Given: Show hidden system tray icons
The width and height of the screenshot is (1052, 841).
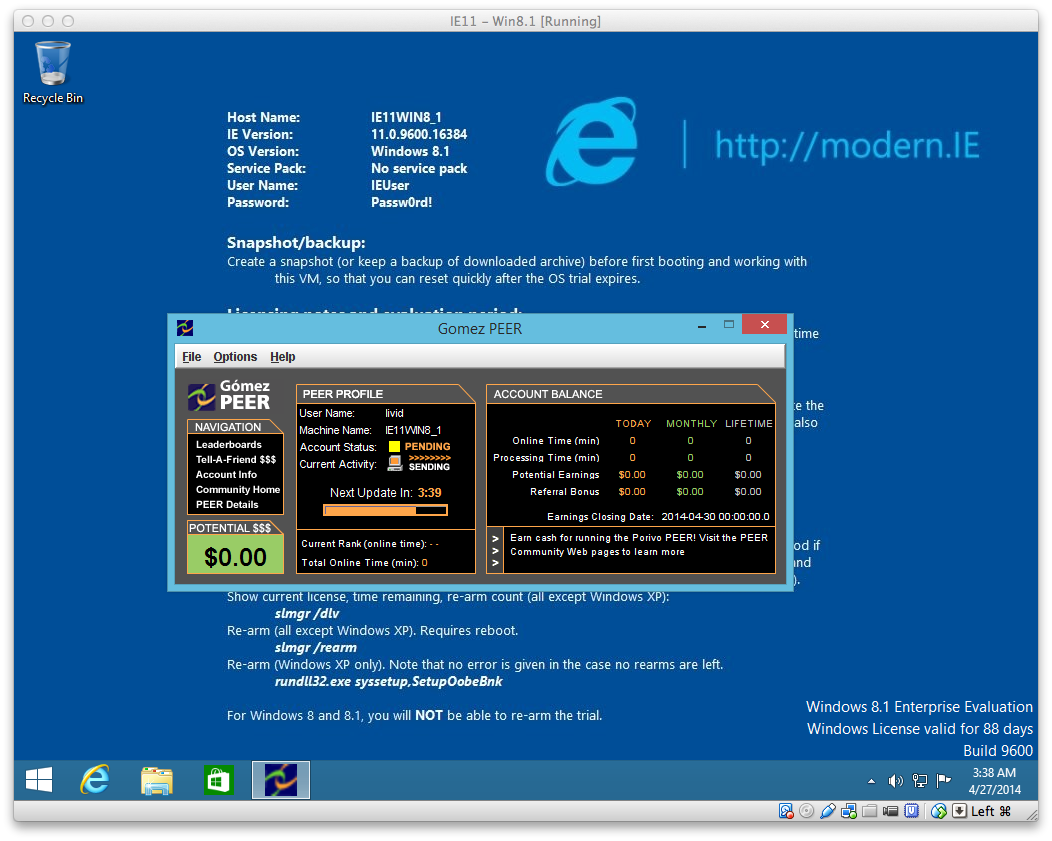Looking at the screenshot, I should (871, 781).
